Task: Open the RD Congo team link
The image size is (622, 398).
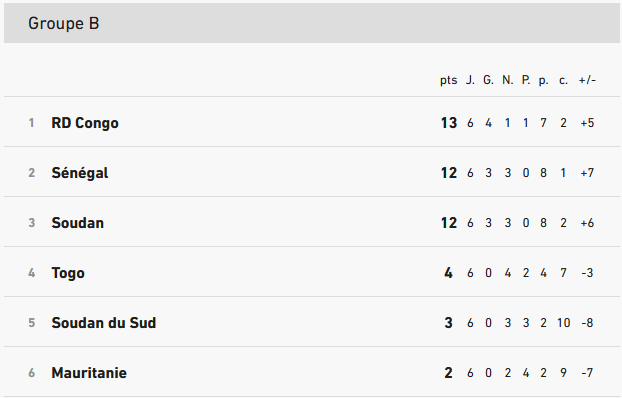Action: pyautogui.click(x=85, y=123)
